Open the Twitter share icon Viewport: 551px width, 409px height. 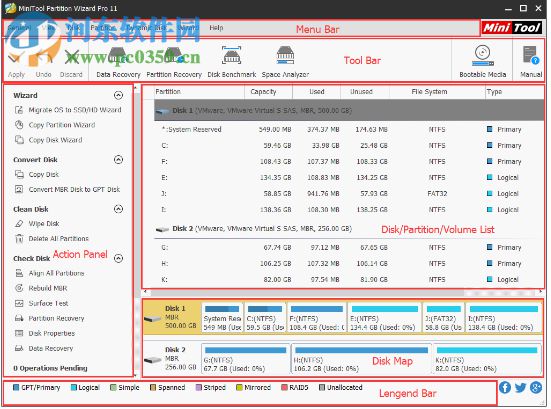click(x=520, y=388)
